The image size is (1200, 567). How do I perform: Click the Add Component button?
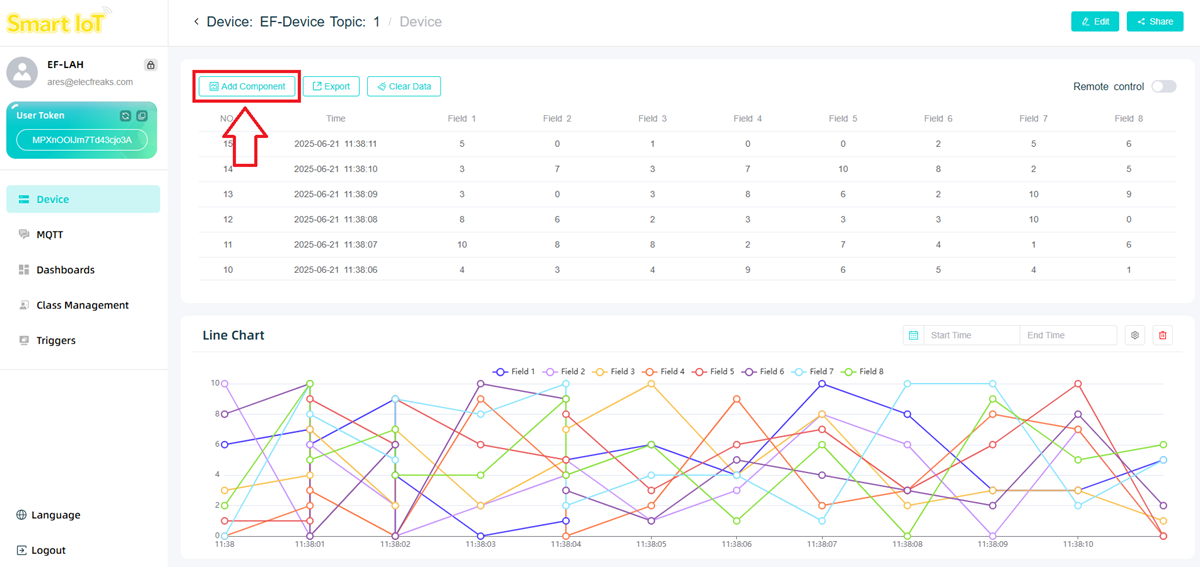tap(247, 87)
